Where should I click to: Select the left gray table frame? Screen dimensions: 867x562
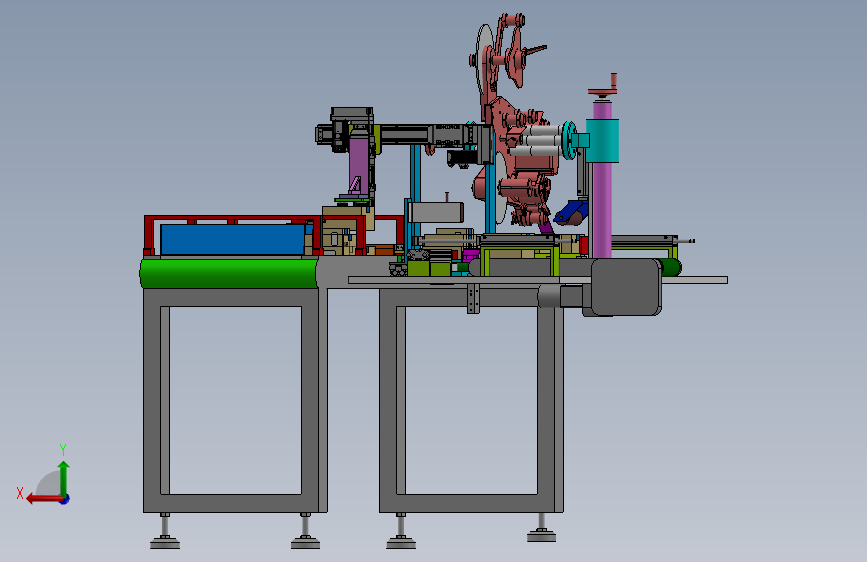click(x=235, y=399)
